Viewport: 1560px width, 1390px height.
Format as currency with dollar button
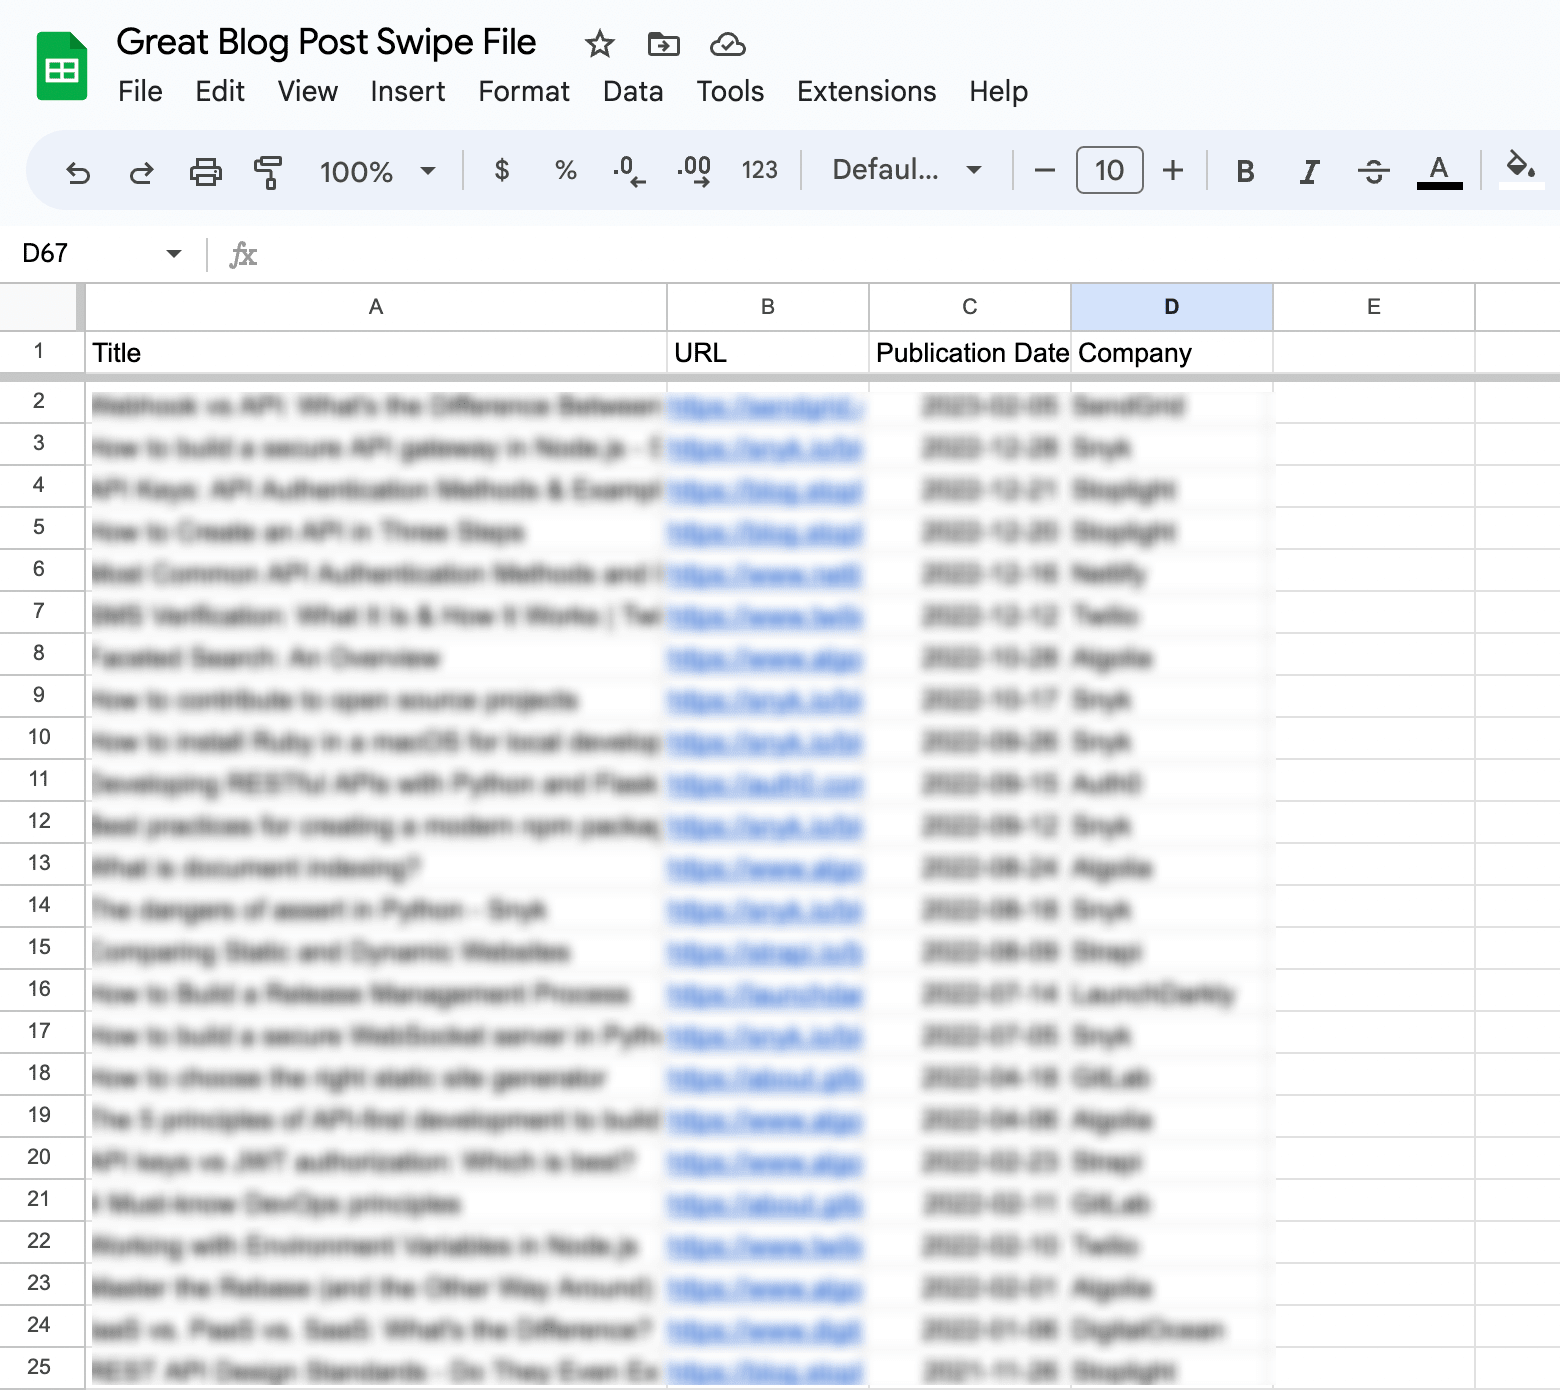[502, 171]
